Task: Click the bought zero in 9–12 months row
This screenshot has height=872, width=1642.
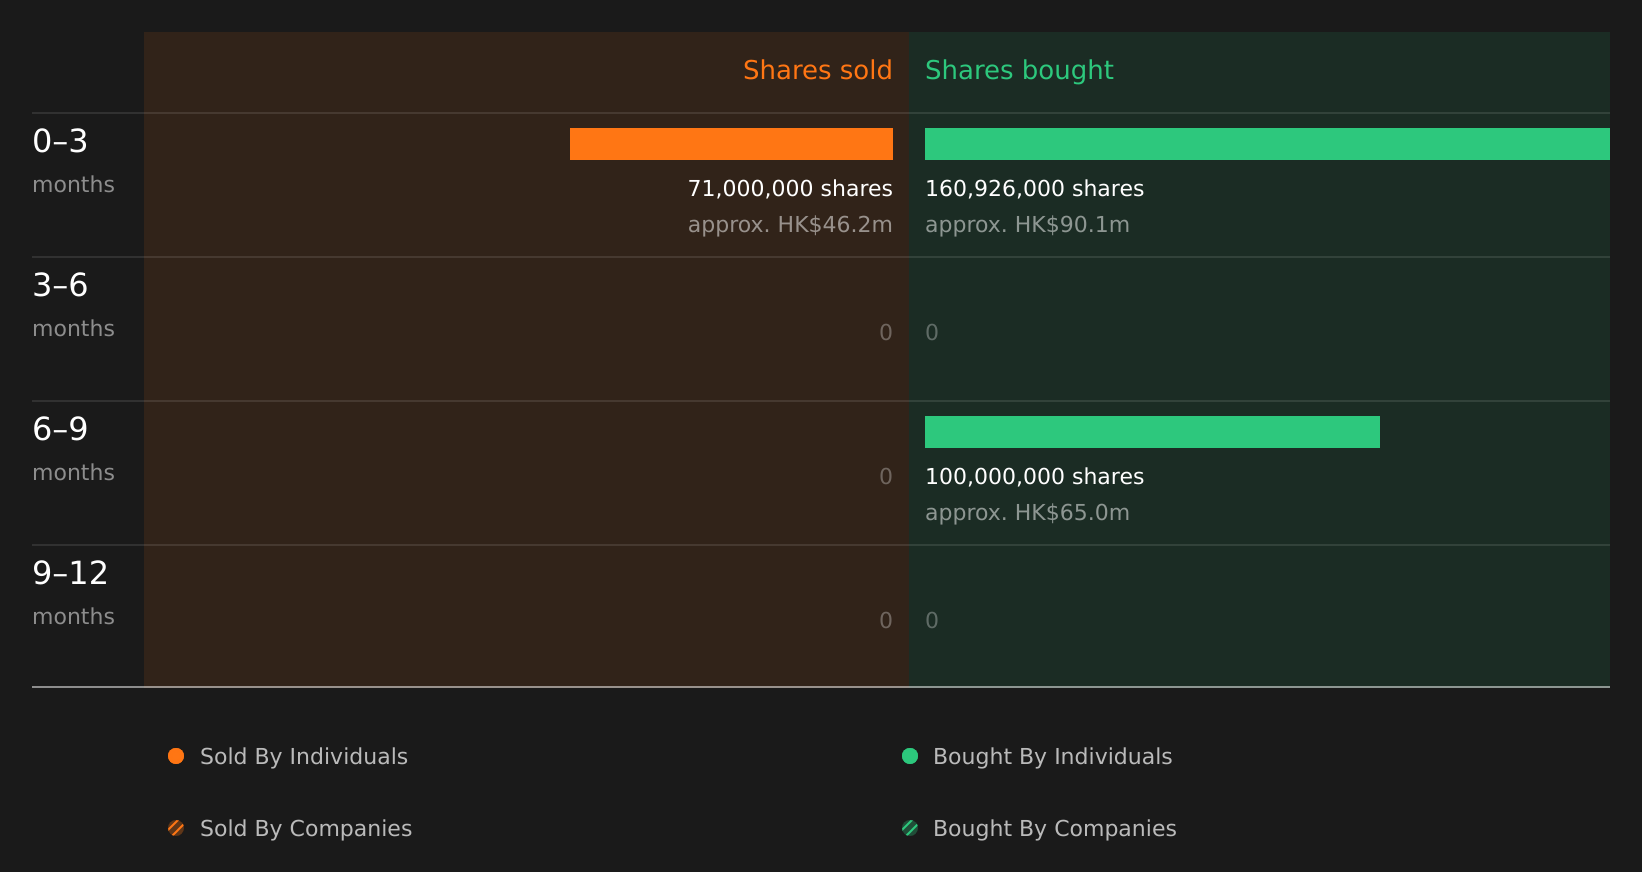Action: 932,621
